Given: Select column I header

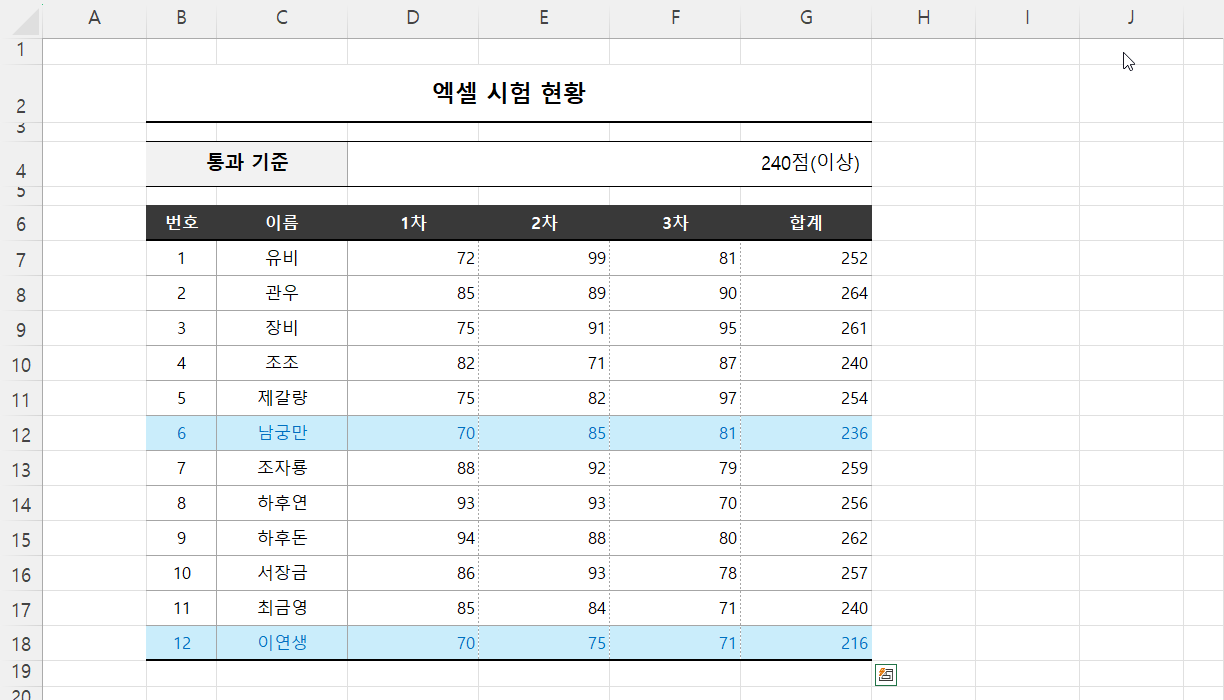Looking at the screenshot, I should click(x=1027, y=17).
